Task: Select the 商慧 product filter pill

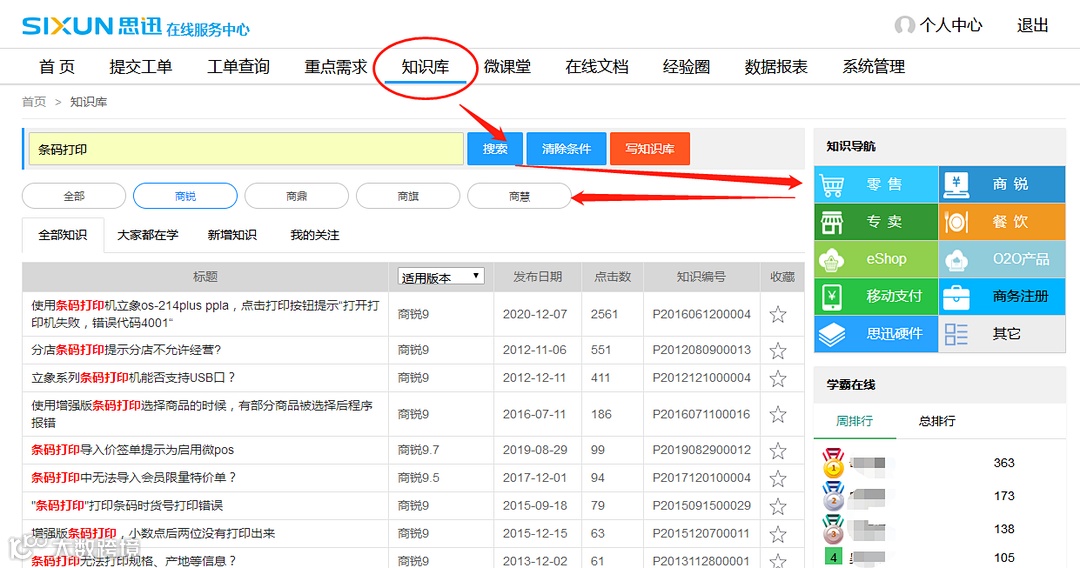Action: (519, 196)
